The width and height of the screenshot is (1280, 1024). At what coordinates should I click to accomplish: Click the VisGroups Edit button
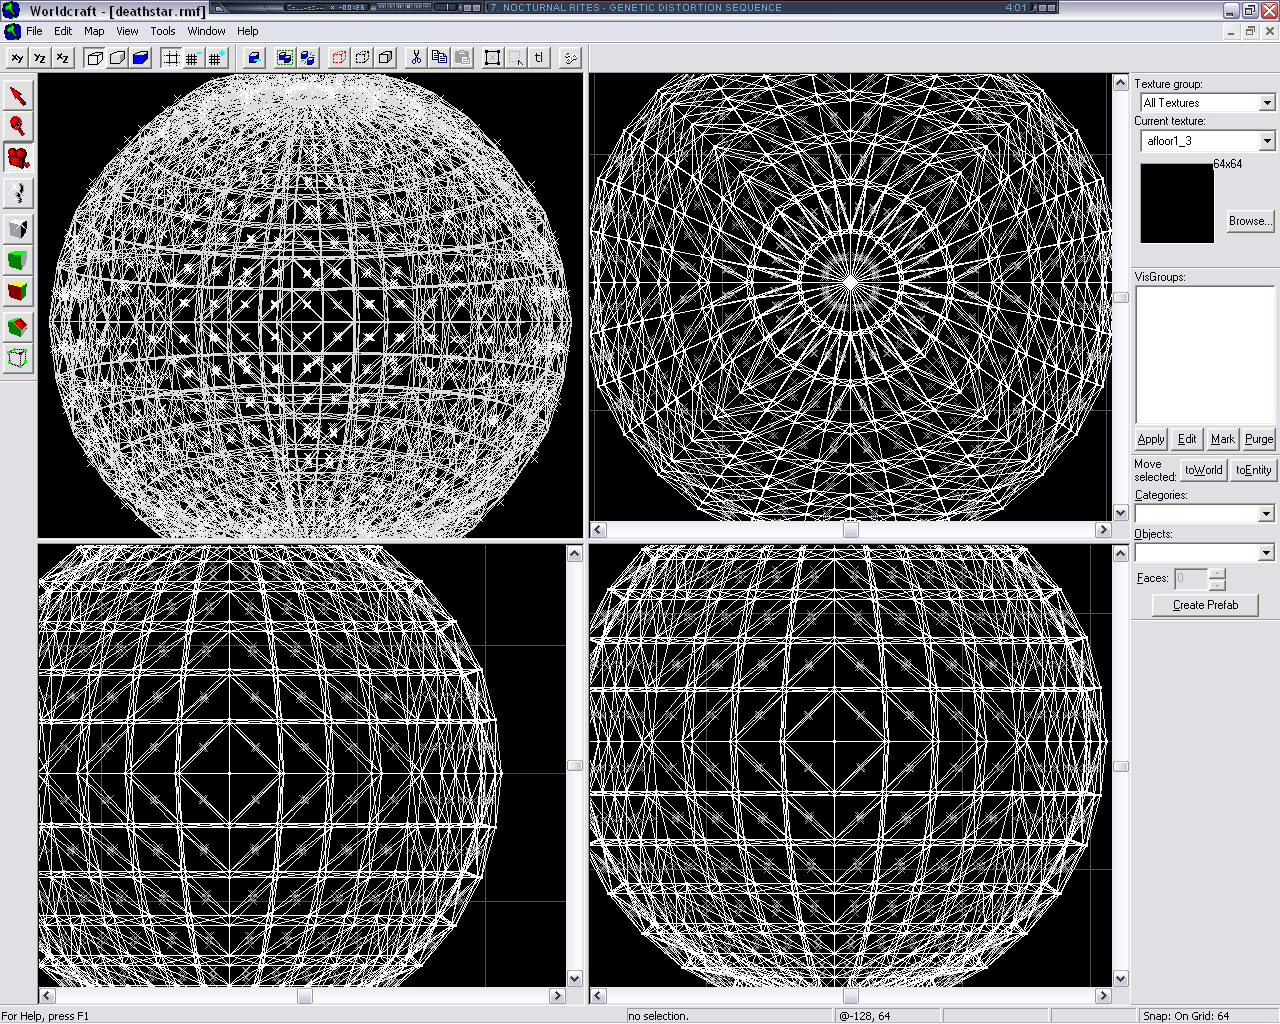[1187, 439]
